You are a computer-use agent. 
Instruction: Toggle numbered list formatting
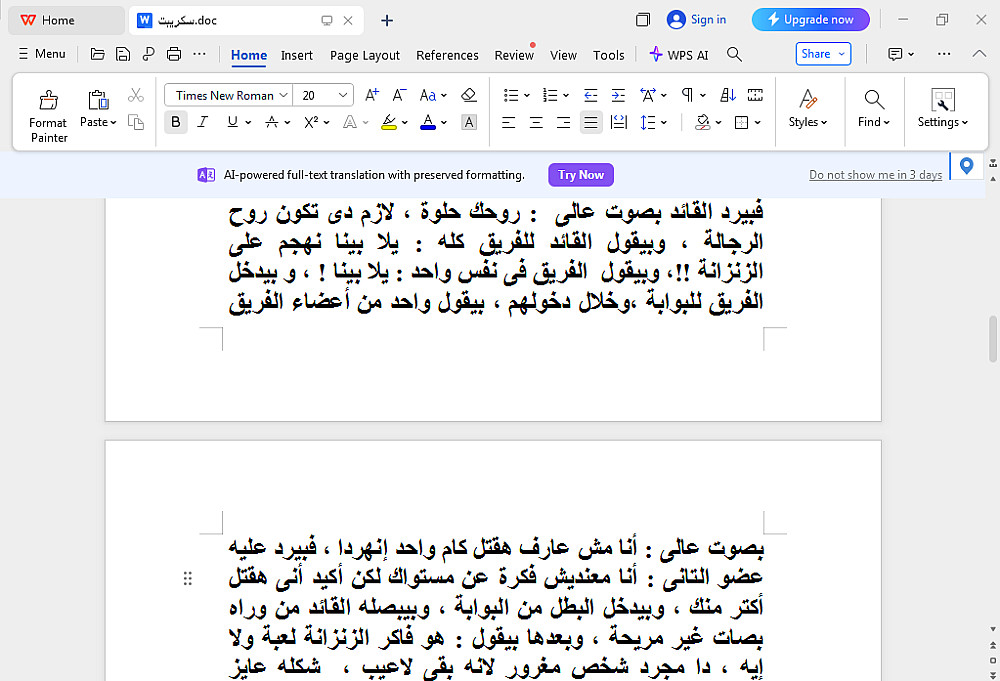550,96
